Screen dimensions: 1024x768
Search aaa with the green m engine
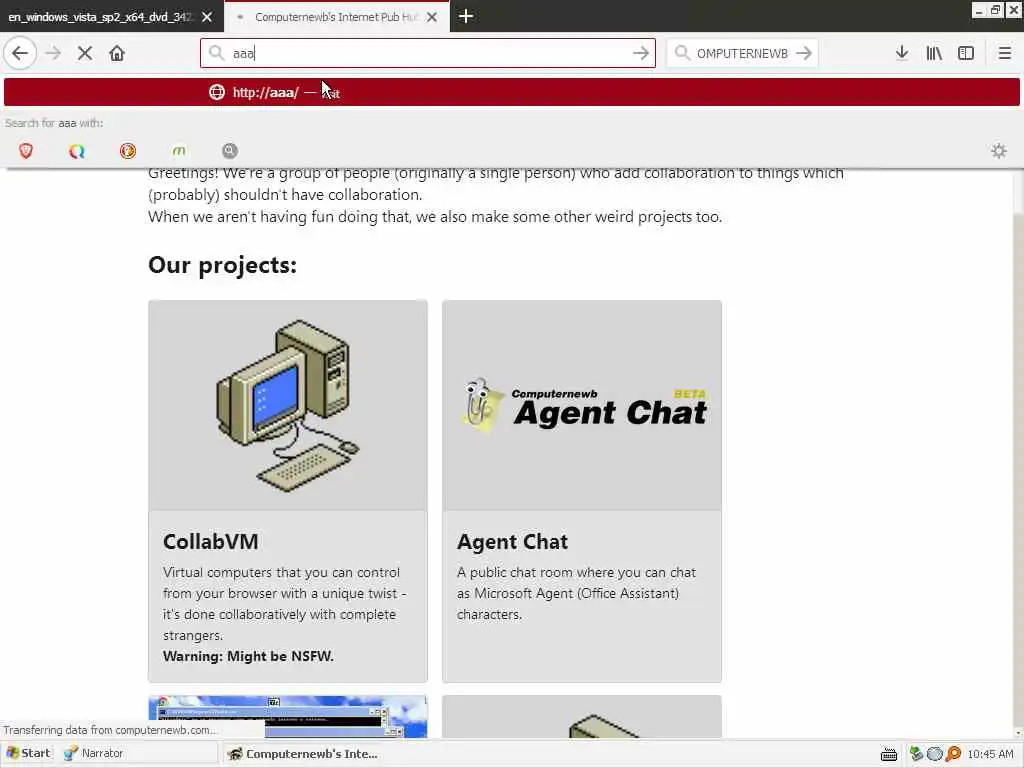point(179,151)
